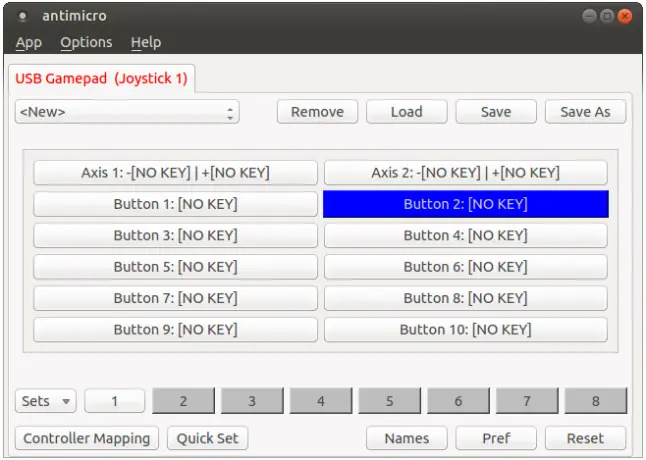Open the App menu
The image size is (646, 460).
[x=28, y=42]
